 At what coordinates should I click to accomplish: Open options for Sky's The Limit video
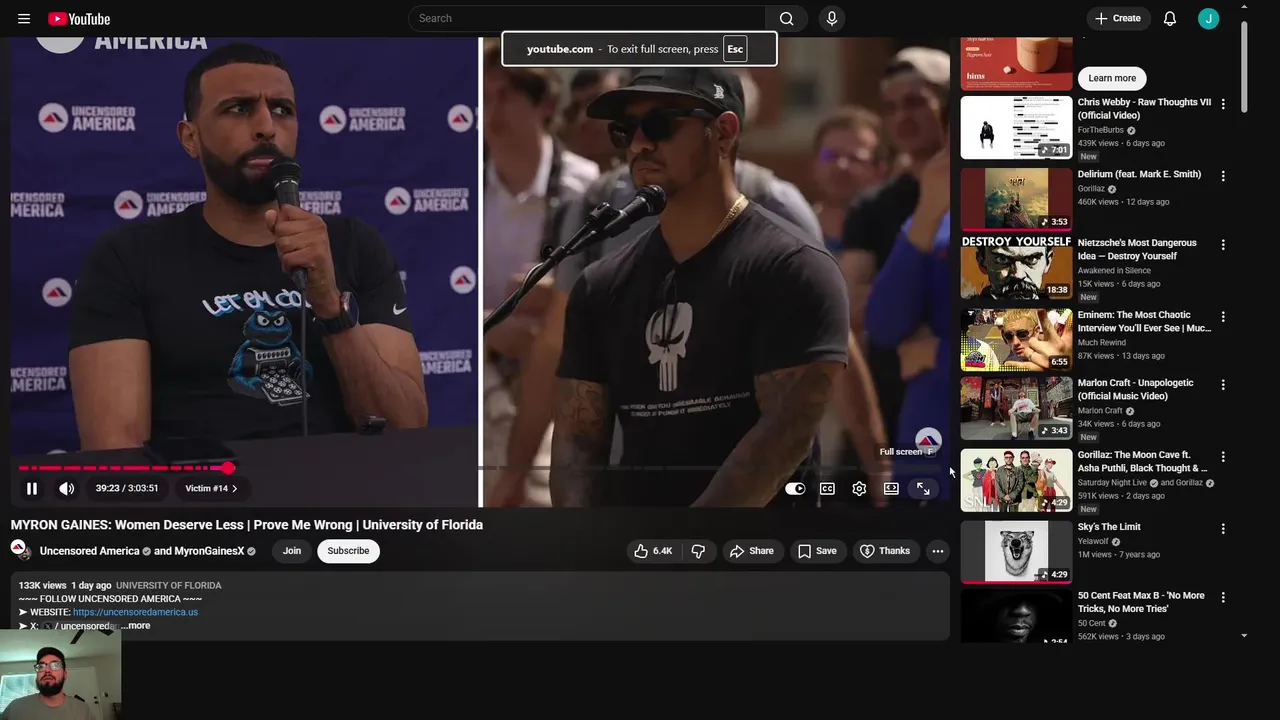tap(1222, 529)
